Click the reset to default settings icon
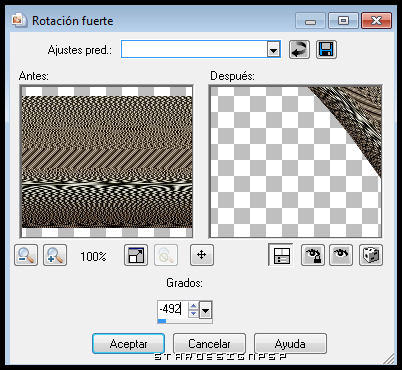This screenshot has height=370, width=402. click(299, 50)
